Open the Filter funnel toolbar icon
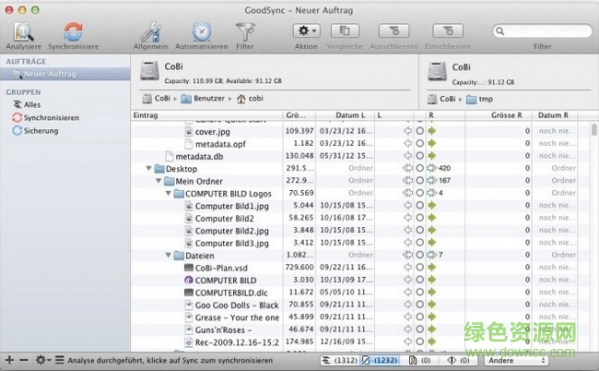Screen dimensions: 599x371 click(x=245, y=32)
